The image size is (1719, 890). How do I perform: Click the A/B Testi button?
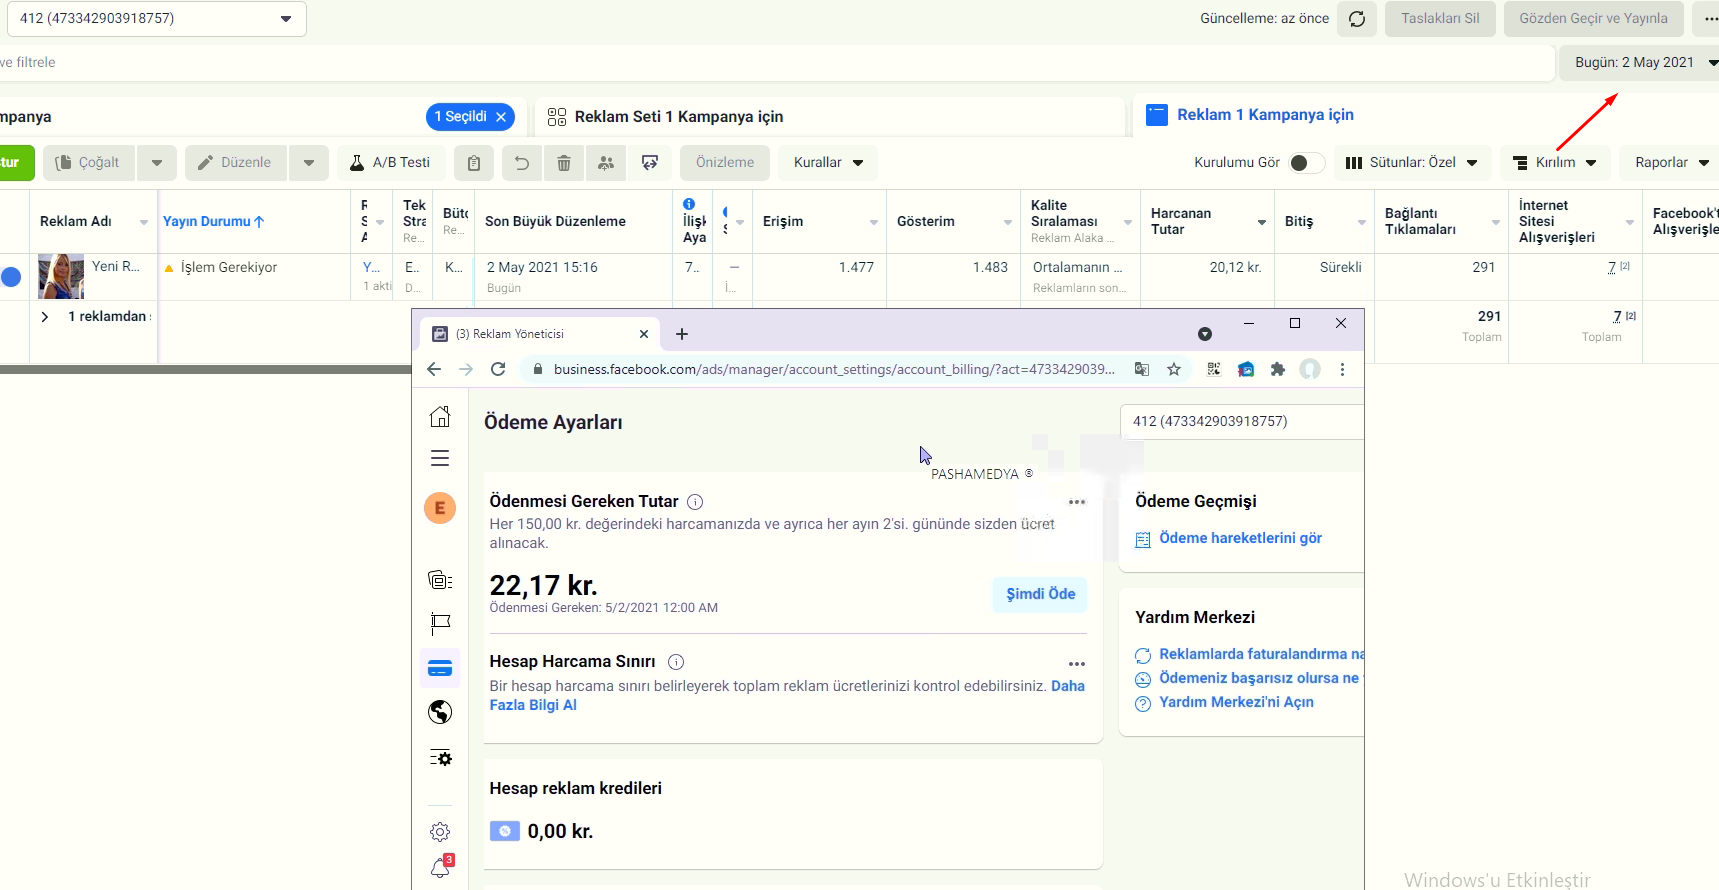point(390,163)
